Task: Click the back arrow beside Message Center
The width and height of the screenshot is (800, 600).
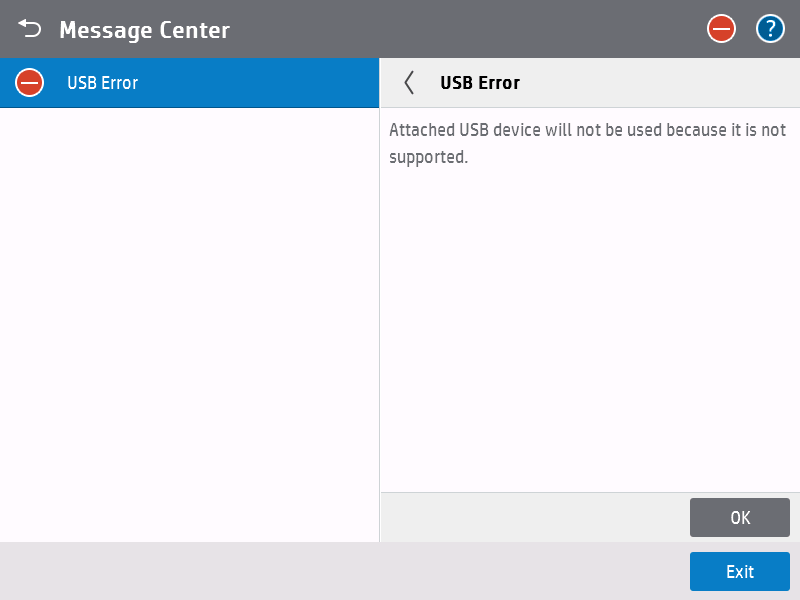Action: (x=30, y=29)
